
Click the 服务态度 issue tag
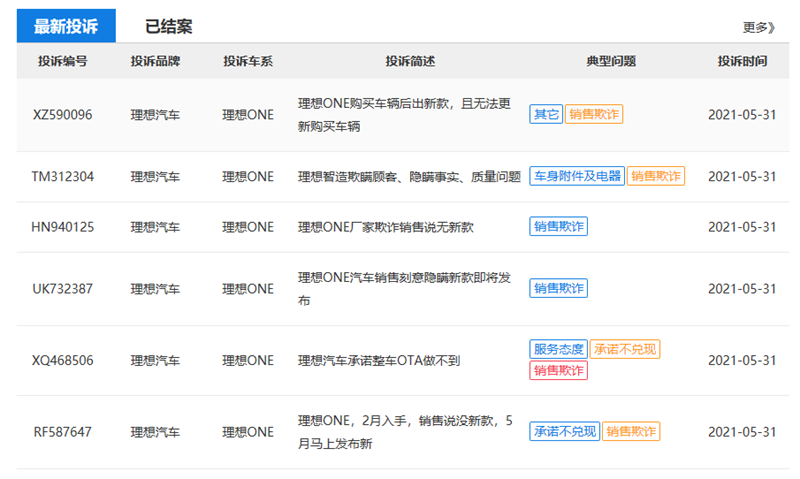coord(558,350)
